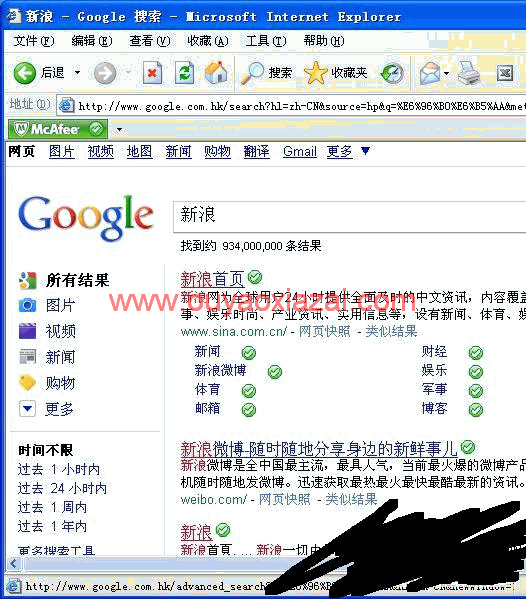Open the 查看(V) menu
The image size is (526, 599).
(149, 40)
